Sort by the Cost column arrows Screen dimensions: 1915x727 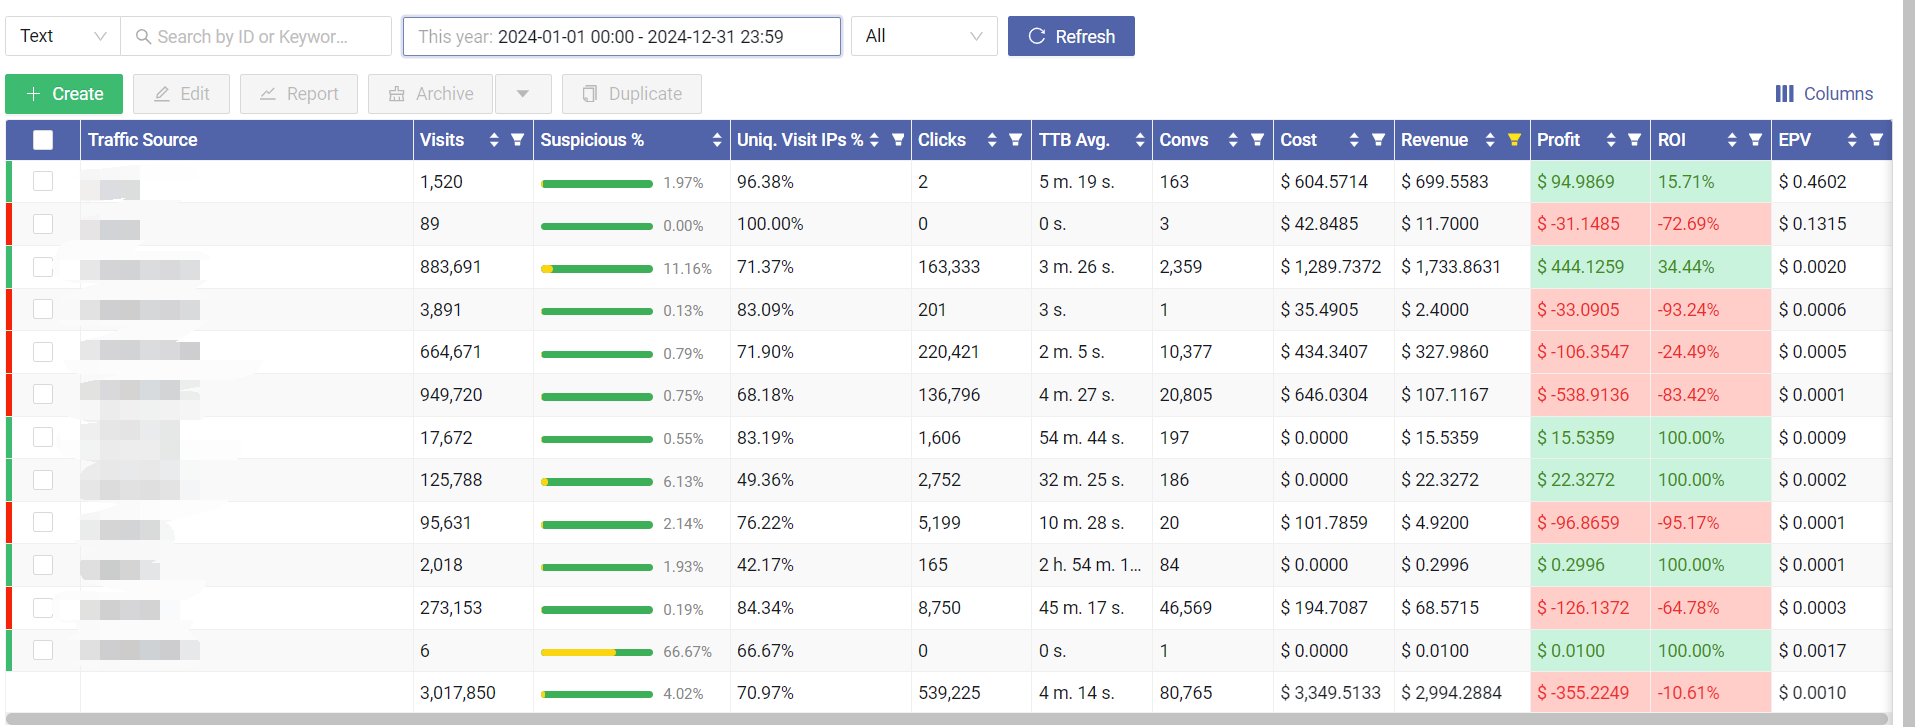pyautogui.click(x=1354, y=140)
